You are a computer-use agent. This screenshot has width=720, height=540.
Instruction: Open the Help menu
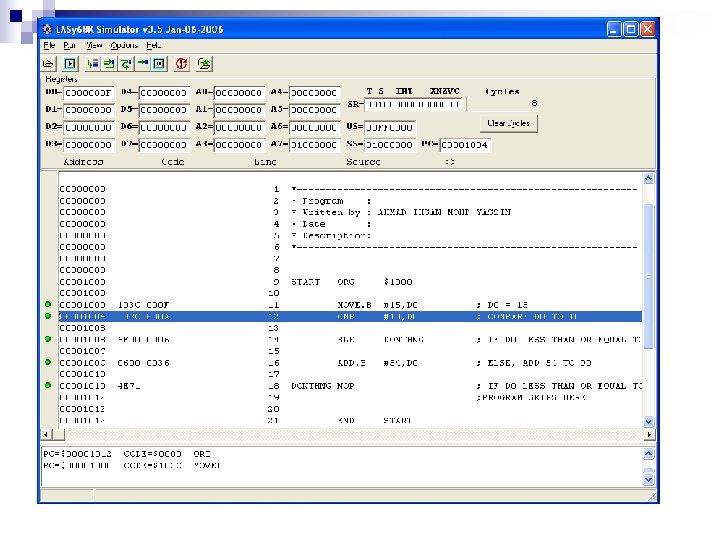click(x=153, y=45)
